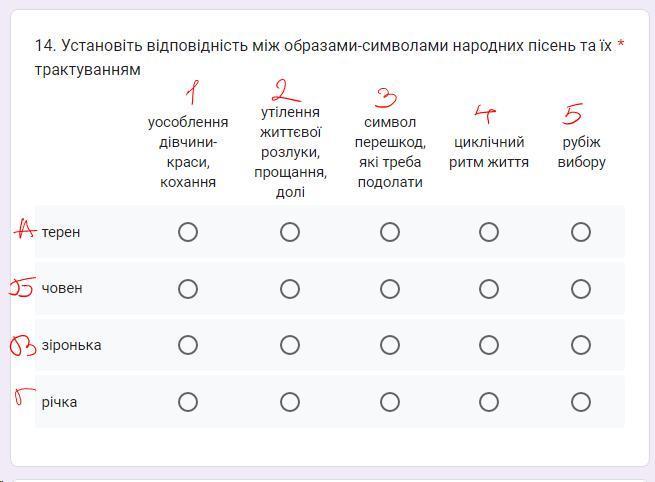655x482 pixels.
Task: Select терен radio for рубіж вибору
Action: click(581, 232)
